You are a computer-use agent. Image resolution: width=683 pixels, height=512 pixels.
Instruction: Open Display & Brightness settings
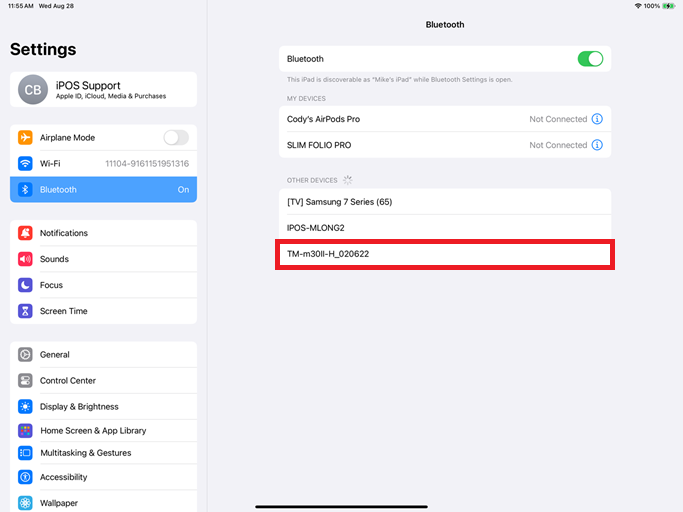tap(103, 407)
